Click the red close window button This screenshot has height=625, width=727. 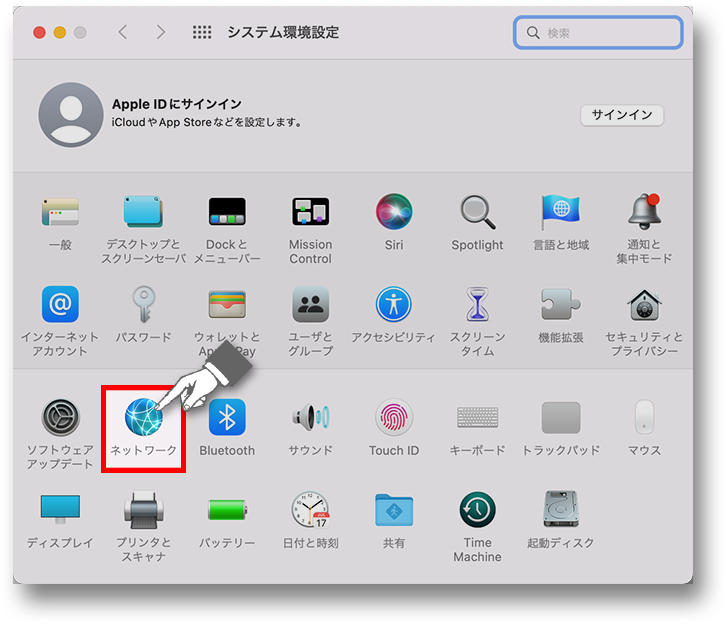pyautogui.click(x=39, y=32)
